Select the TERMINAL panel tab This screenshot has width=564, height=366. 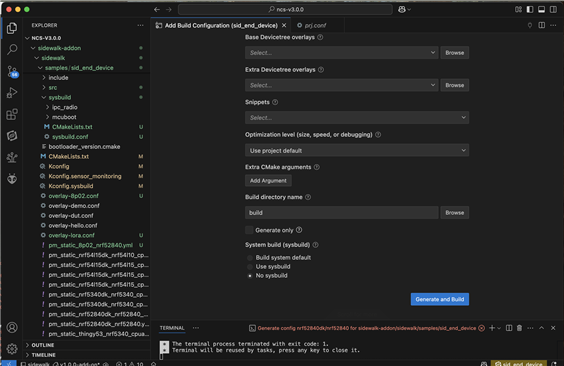(x=172, y=328)
